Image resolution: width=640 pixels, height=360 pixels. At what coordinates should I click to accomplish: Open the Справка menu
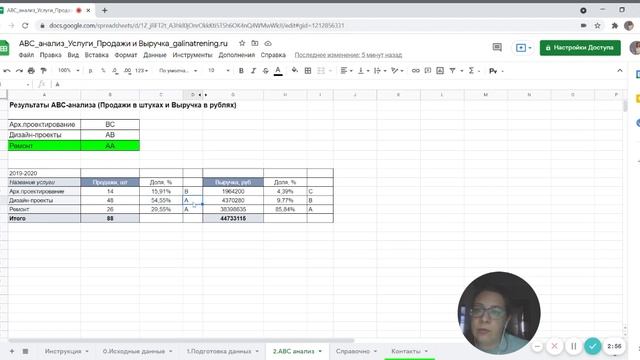tap(273, 55)
